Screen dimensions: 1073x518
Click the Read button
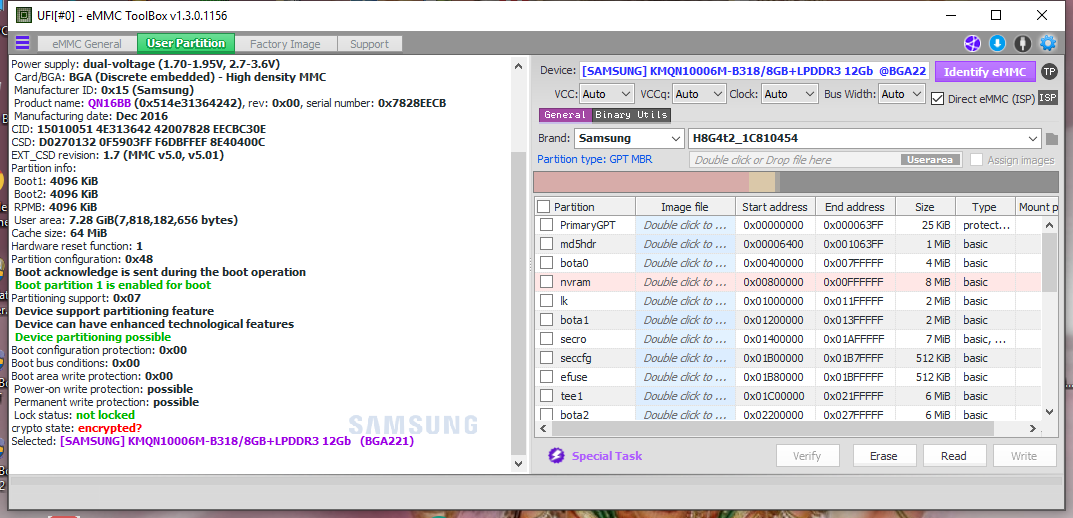pos(954,456)
